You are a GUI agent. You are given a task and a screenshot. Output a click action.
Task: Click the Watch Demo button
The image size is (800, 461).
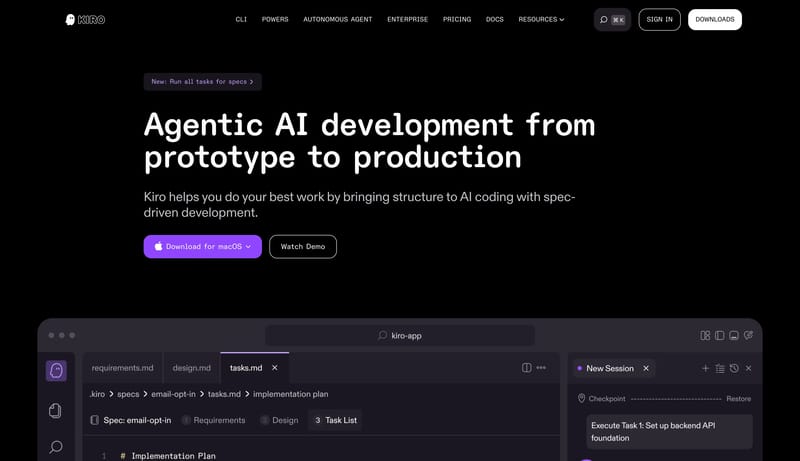[x=303, y=246]
